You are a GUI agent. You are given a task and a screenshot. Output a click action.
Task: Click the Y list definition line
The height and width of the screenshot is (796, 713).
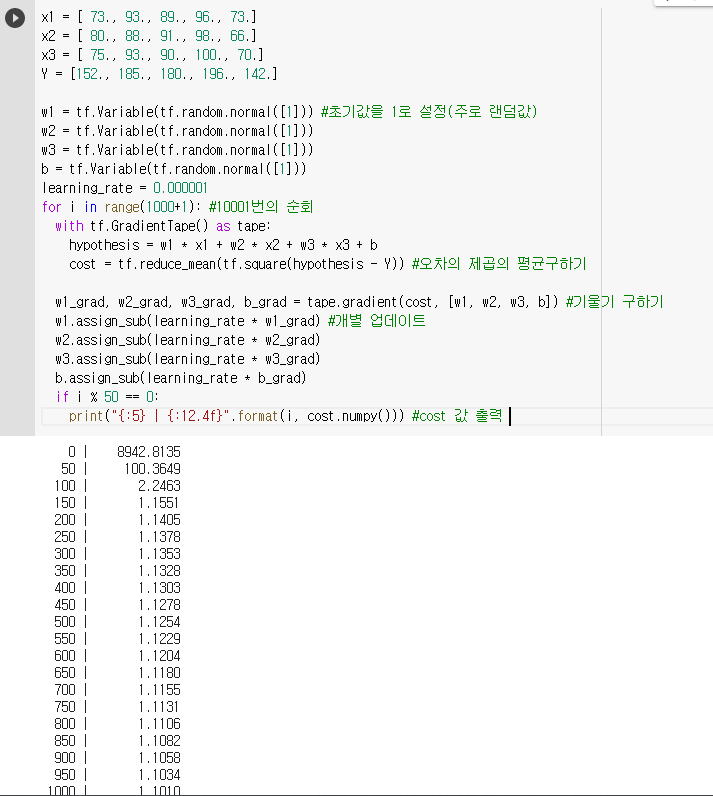[x=159, y=74]
